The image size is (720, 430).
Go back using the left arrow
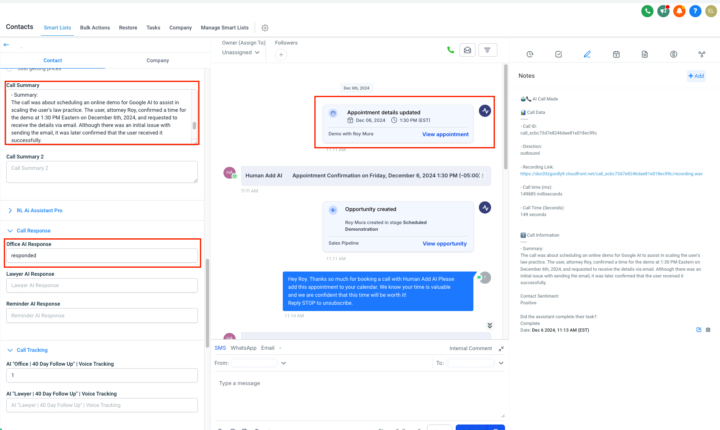click(x=6, y=45)
